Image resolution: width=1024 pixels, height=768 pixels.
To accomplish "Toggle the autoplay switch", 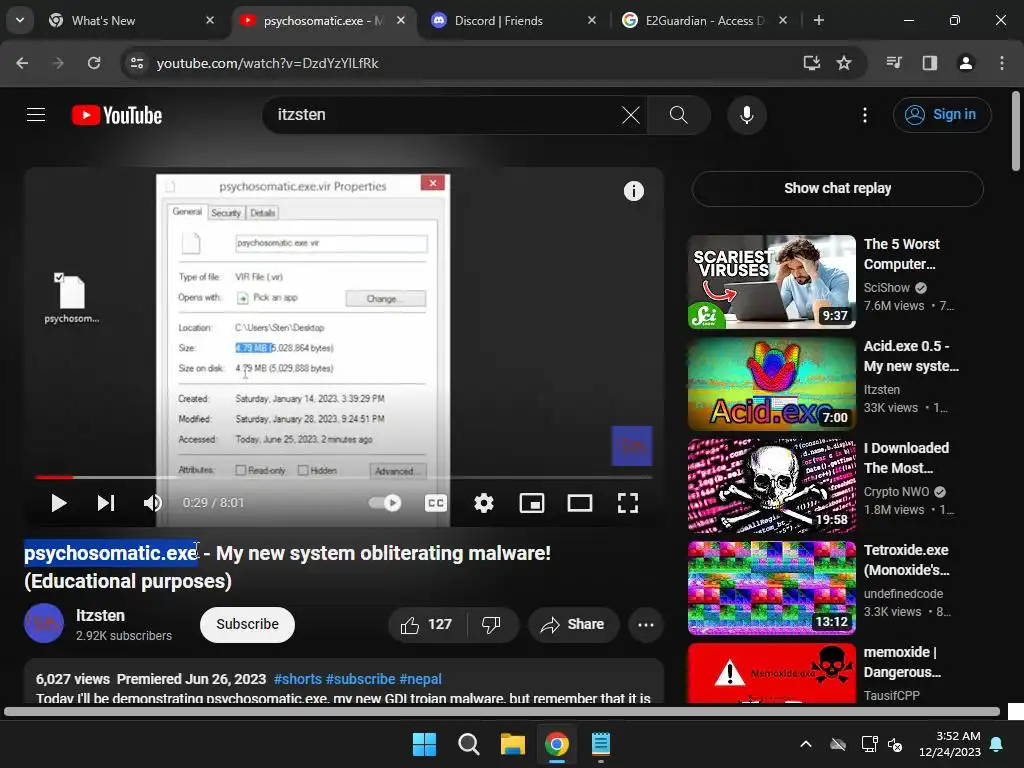I will [385, 503].
